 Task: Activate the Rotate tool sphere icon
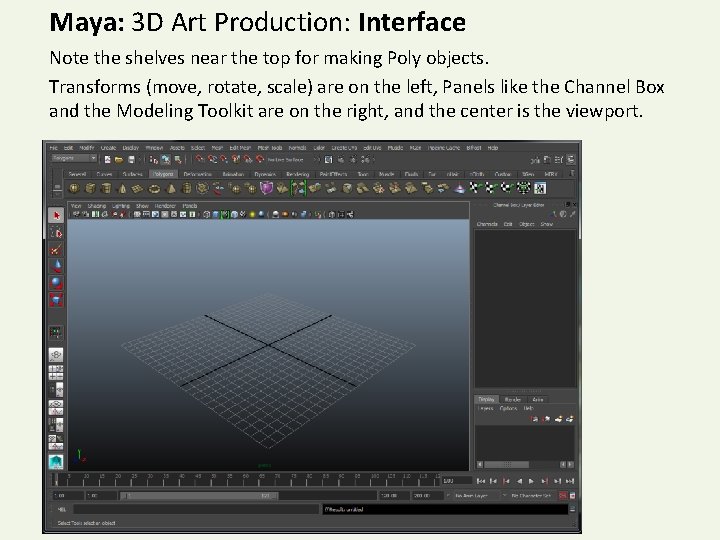[x=56, y=283]
